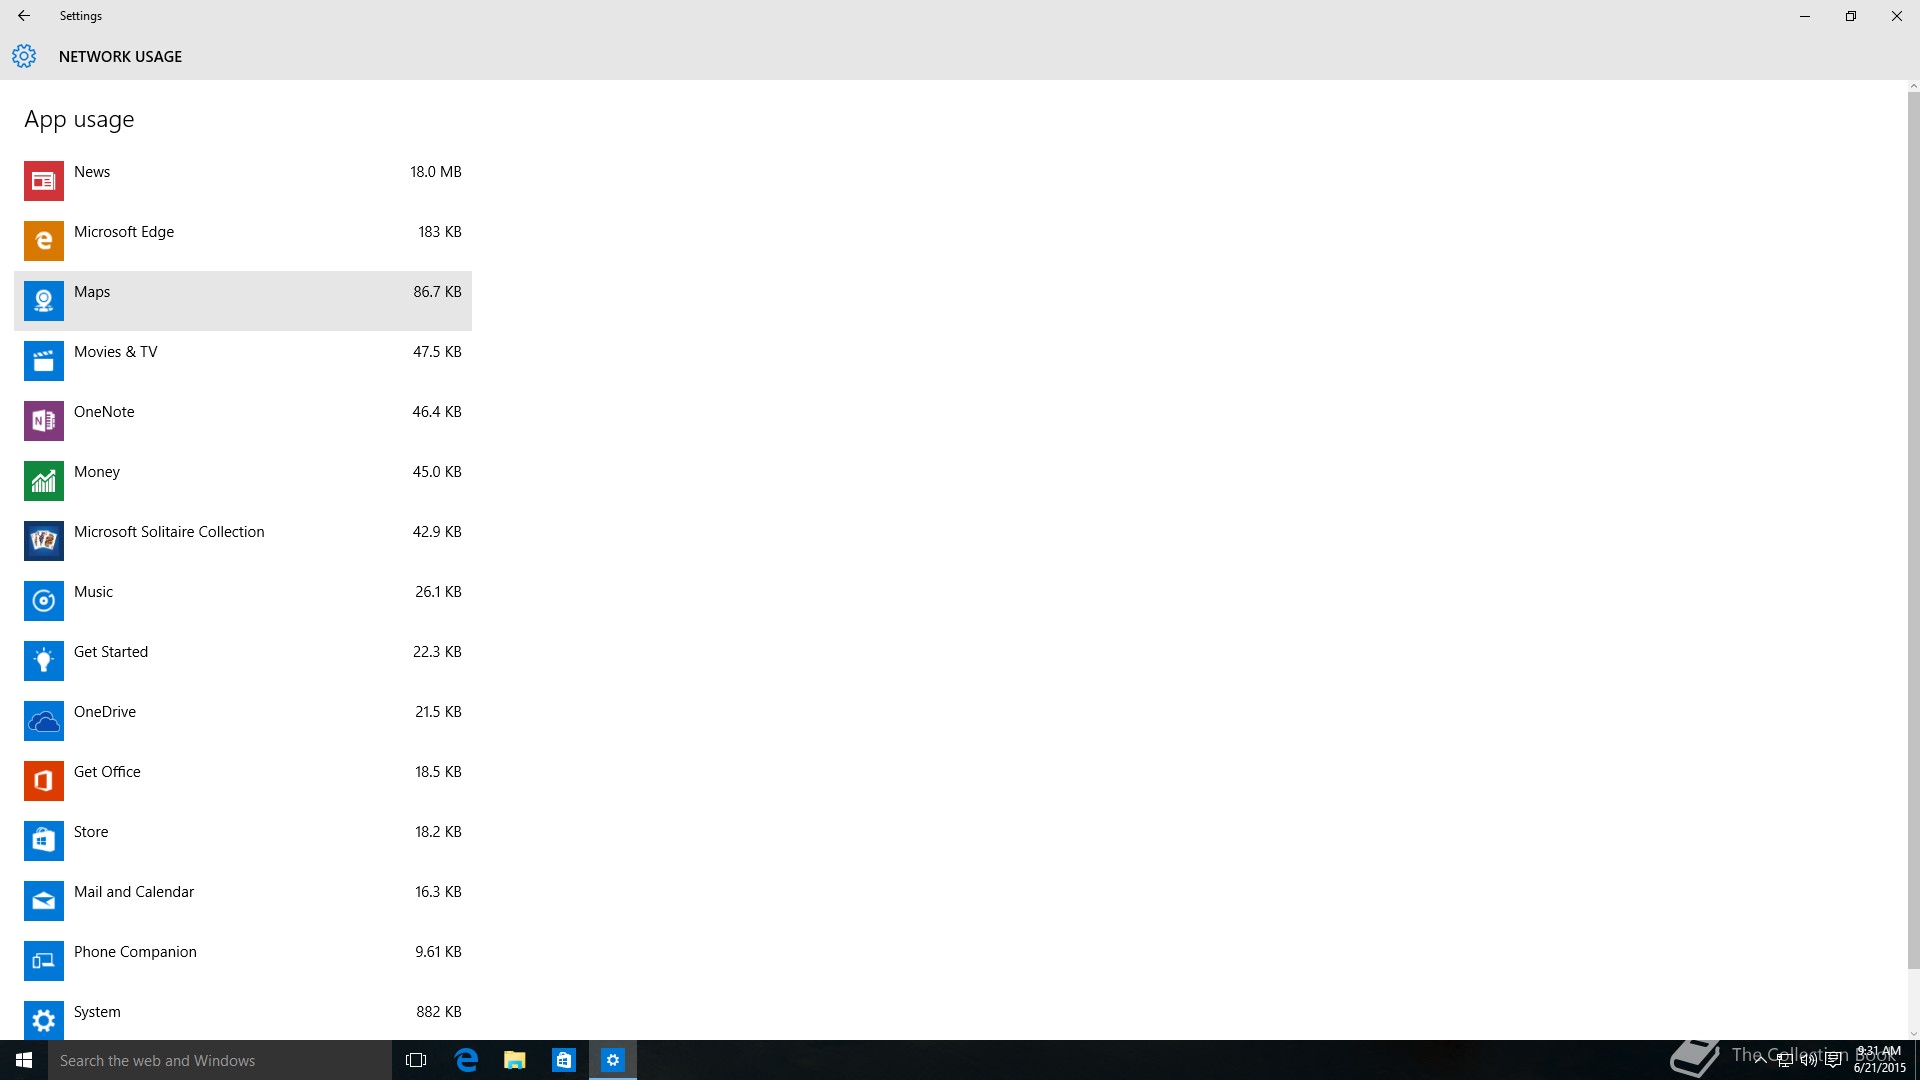1920x1080 pixels.
Task: Open the network icon in system tray
Action: [1785, 1060]
